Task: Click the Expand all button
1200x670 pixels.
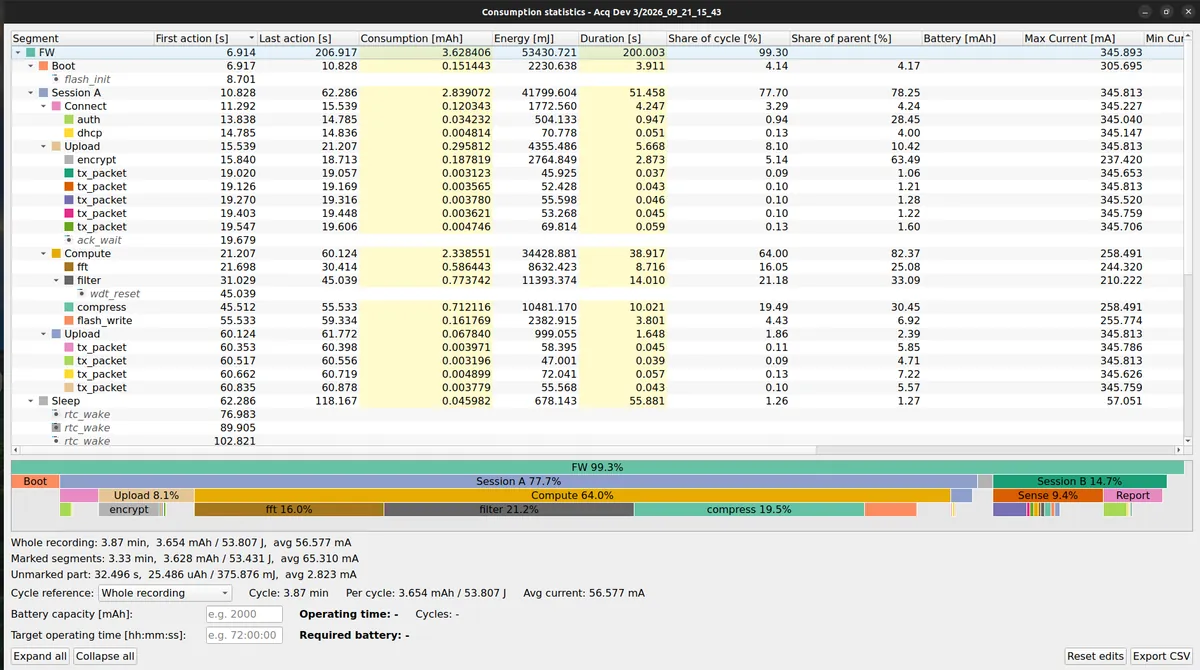Action: point(41,656)
